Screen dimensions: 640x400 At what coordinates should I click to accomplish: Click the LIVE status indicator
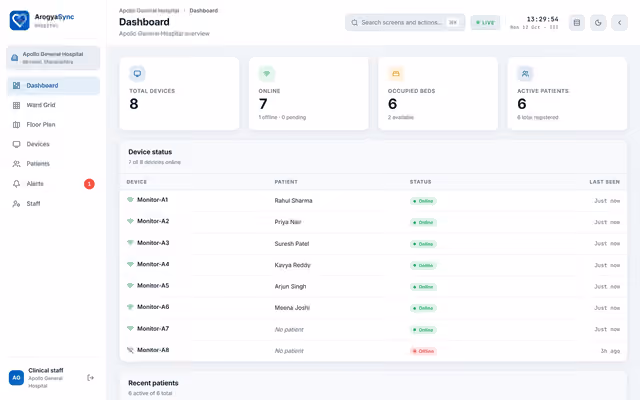(485, 22)
